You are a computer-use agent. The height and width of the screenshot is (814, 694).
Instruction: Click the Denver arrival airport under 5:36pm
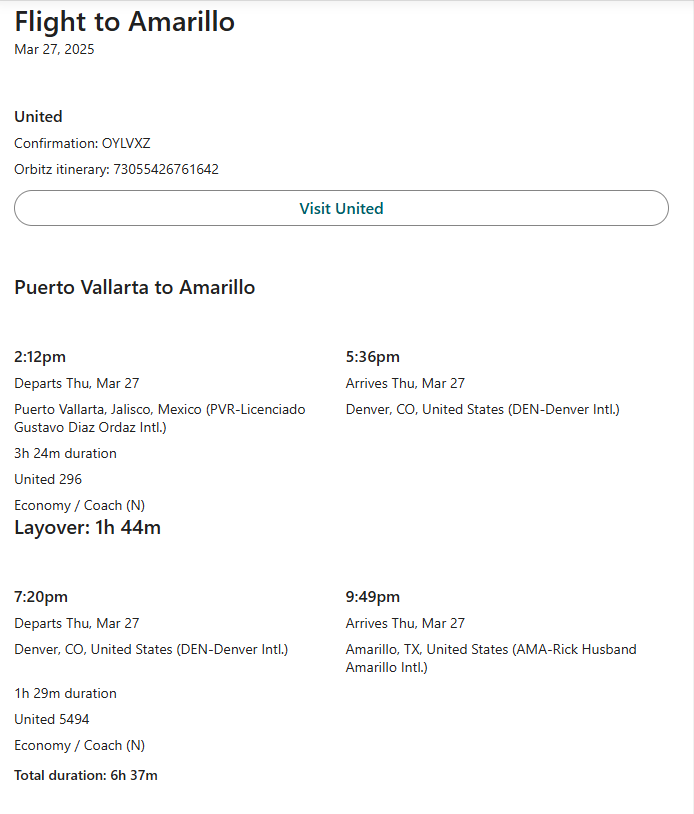coord(482,409)
